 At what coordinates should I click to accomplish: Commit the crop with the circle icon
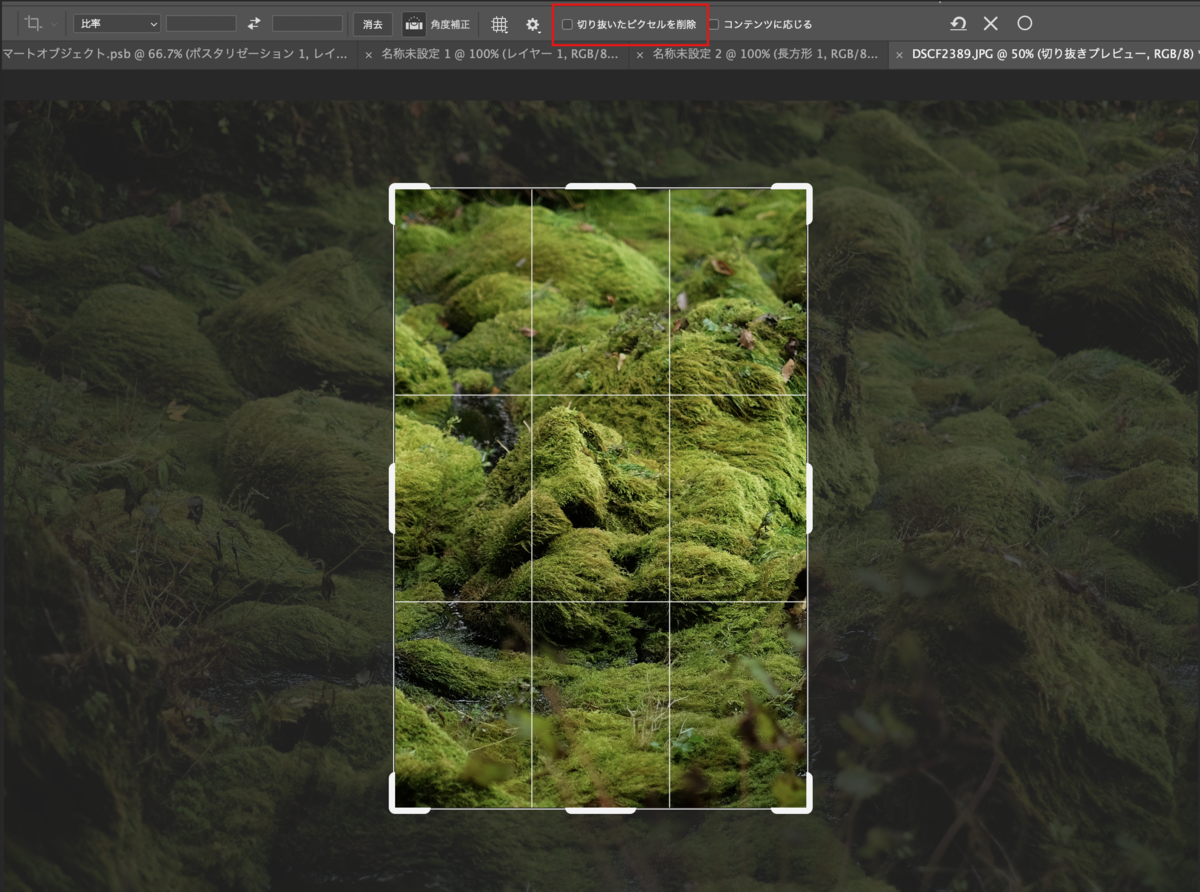pos(1024,23)
